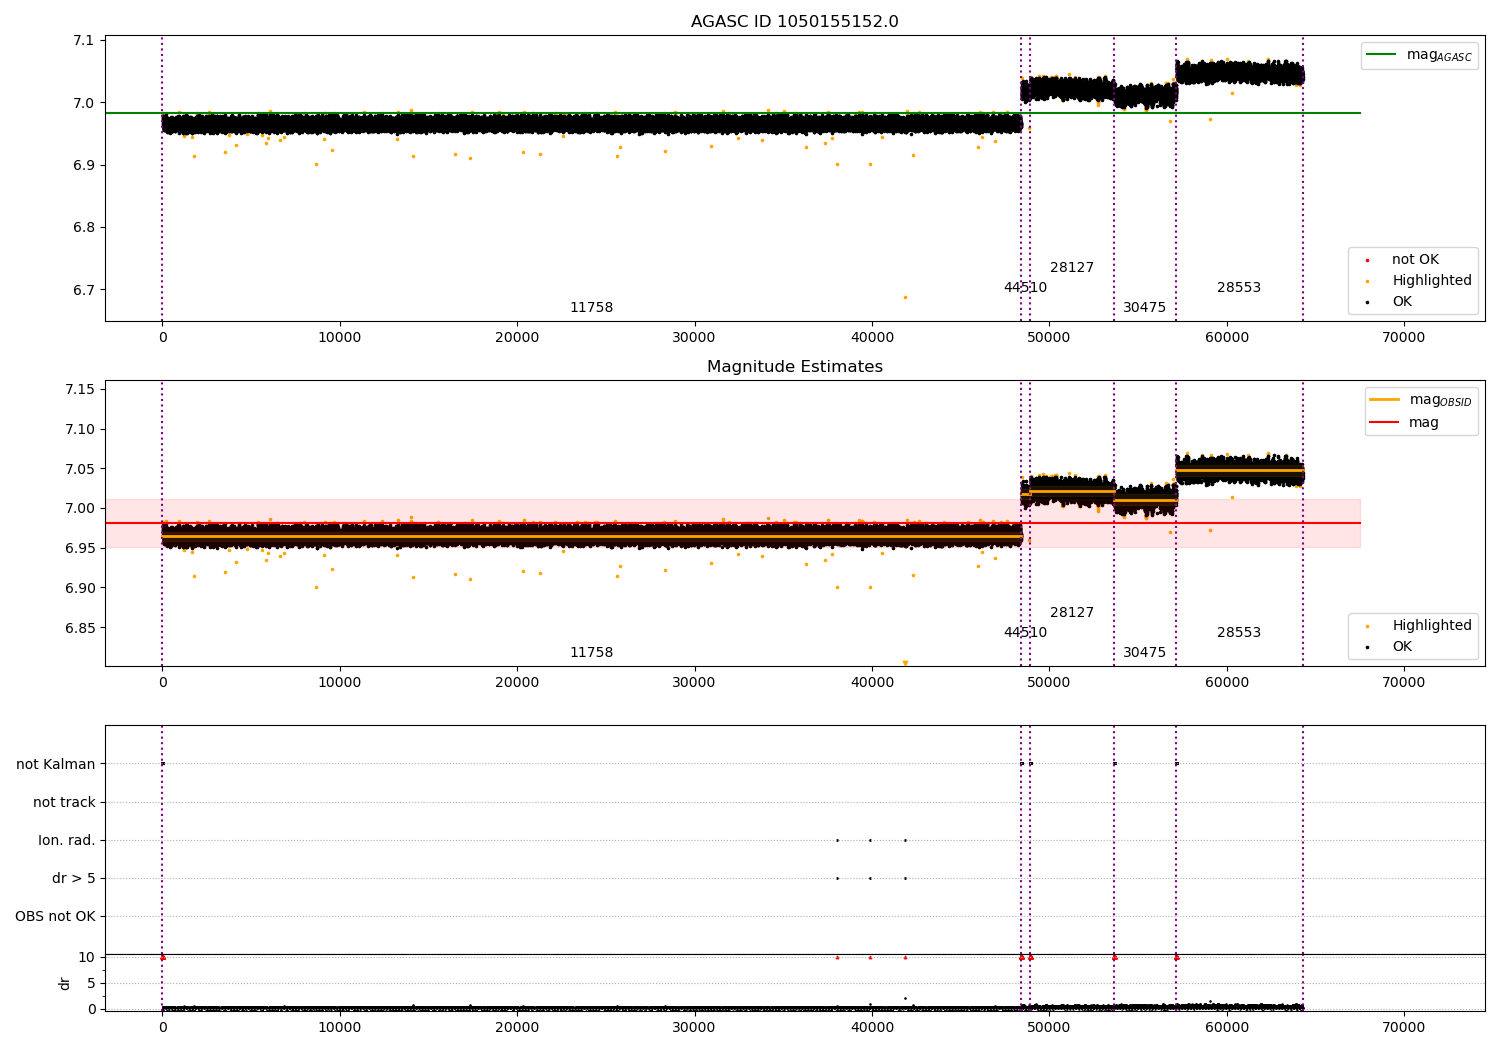Select 'Highlighted' in the top plot legend
Screen dimensions: 1500x1050
[x=1421, y=281]
